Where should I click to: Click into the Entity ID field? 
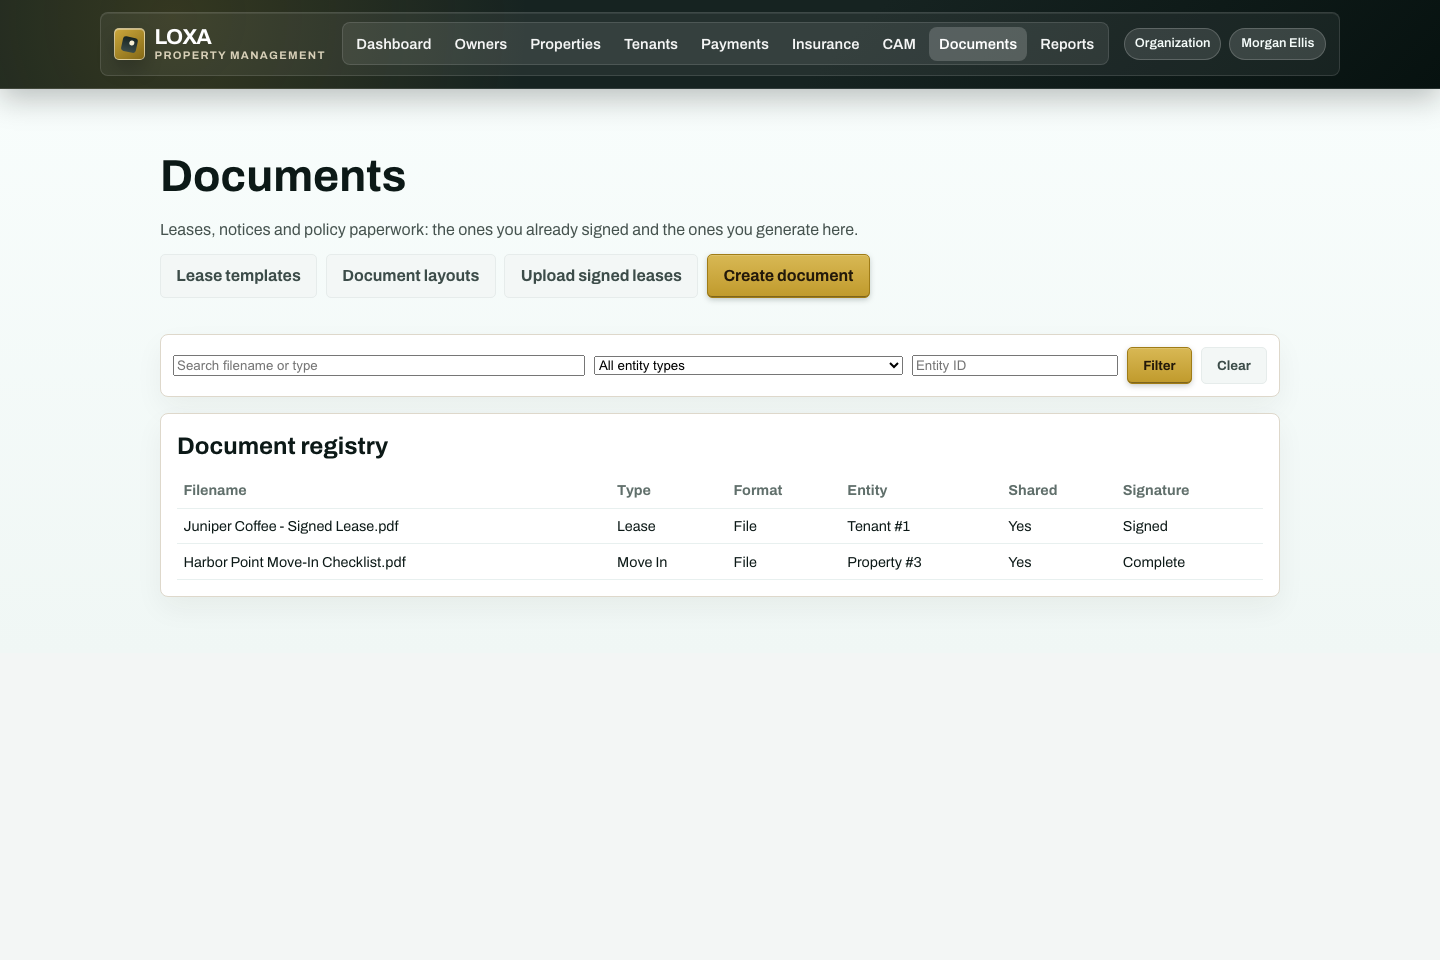(x=1015, y=366)
